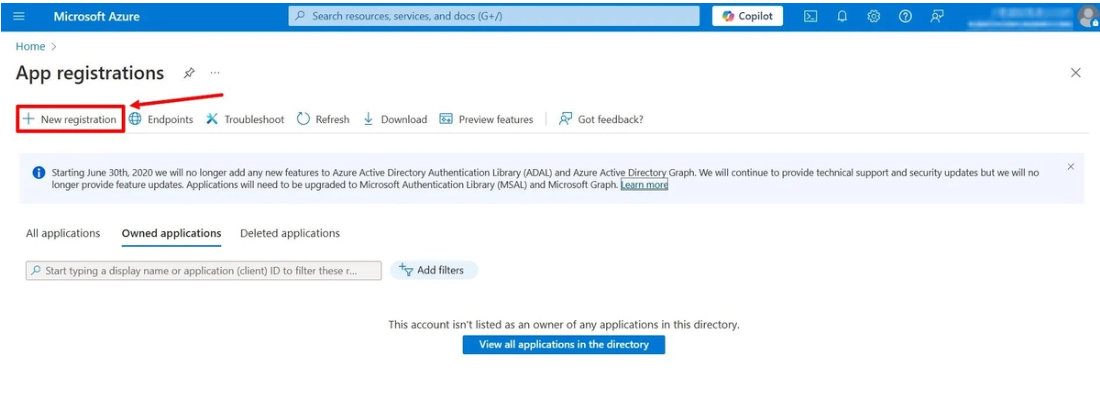
Task: Click Got feedback? in the toolbar
Action: click(601, 119)
